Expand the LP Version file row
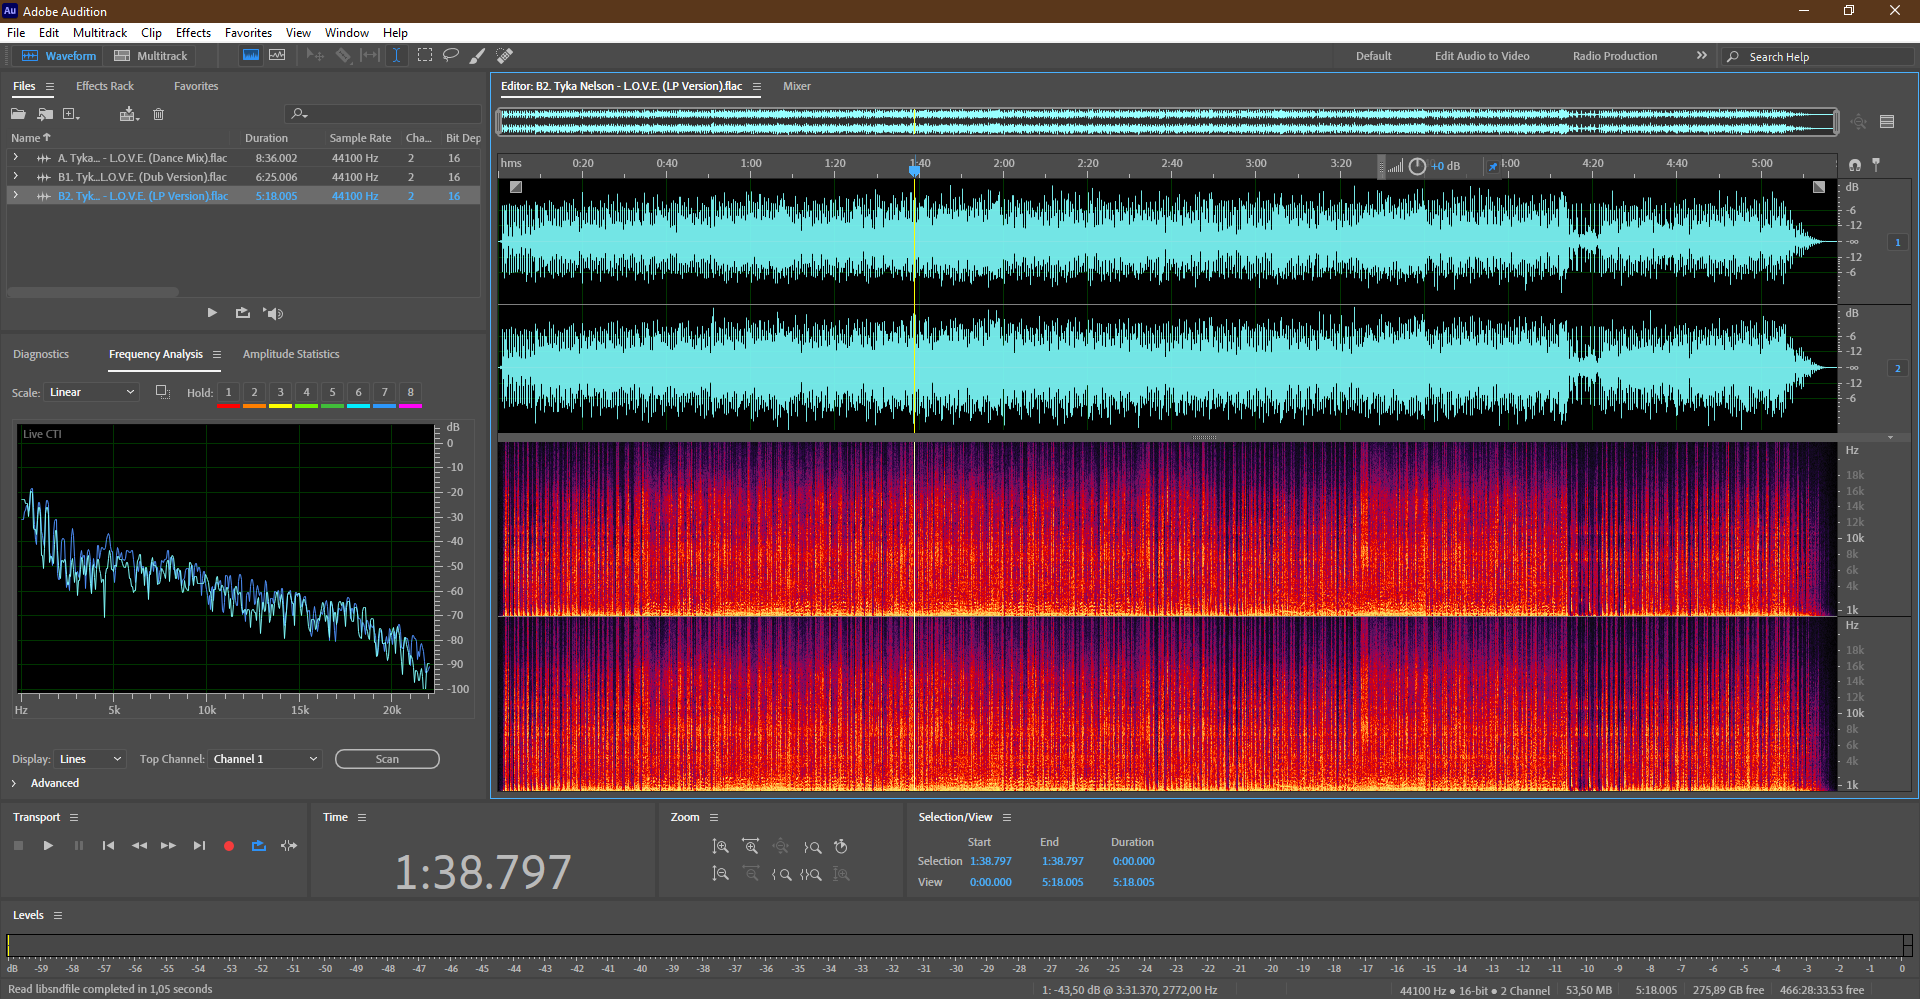The width and height of the screenshot is (1920, 999). click(15, 196)
